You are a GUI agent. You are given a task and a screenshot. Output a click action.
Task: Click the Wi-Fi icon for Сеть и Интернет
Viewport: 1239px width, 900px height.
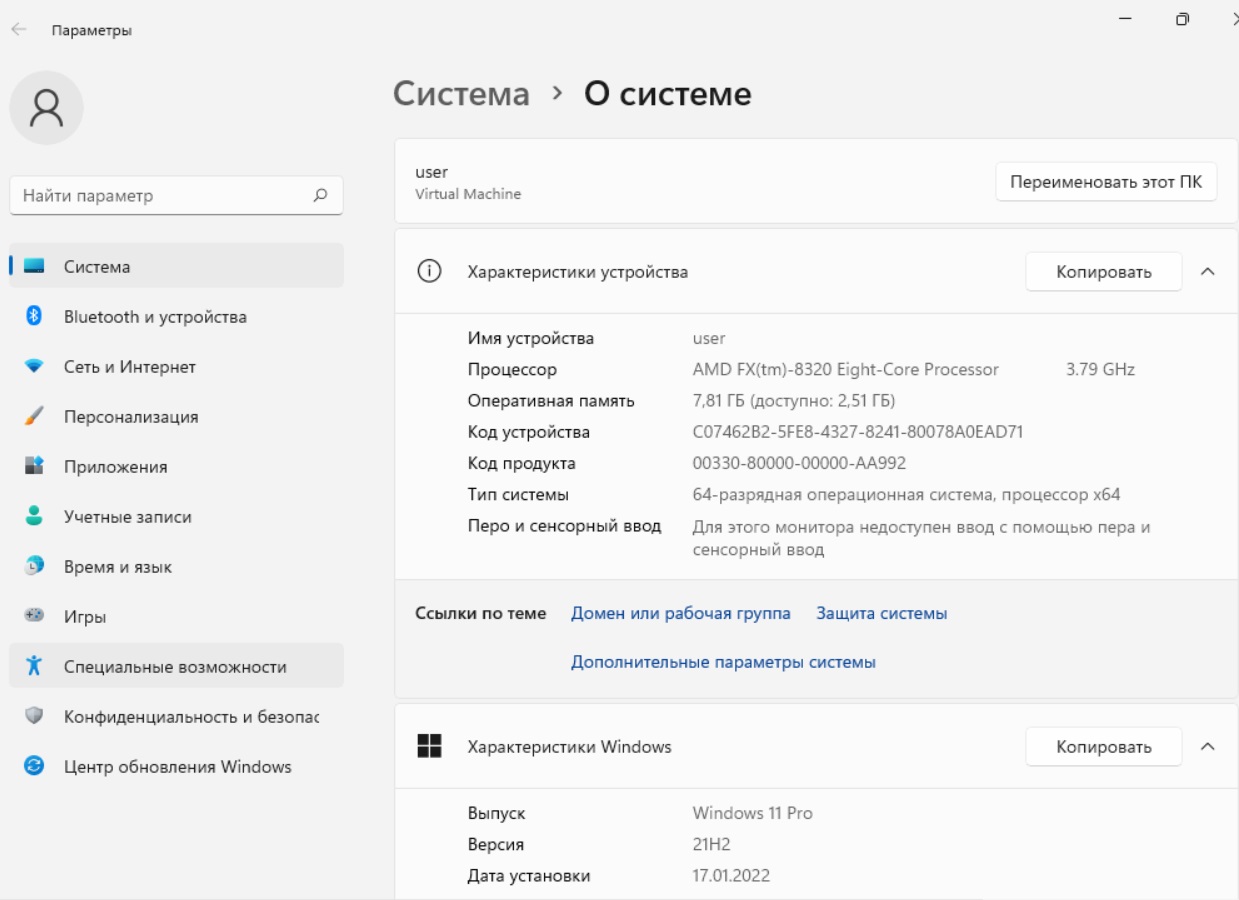tap(34, 367)
